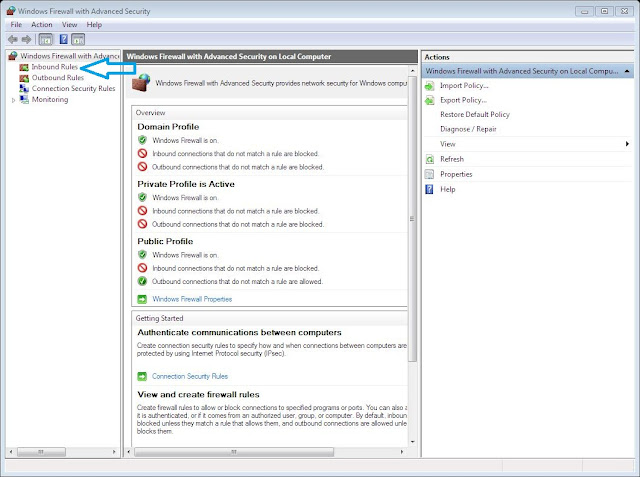Click the brick wall globe firewall icon
The image size is (640, 477).
pos(141,83)
